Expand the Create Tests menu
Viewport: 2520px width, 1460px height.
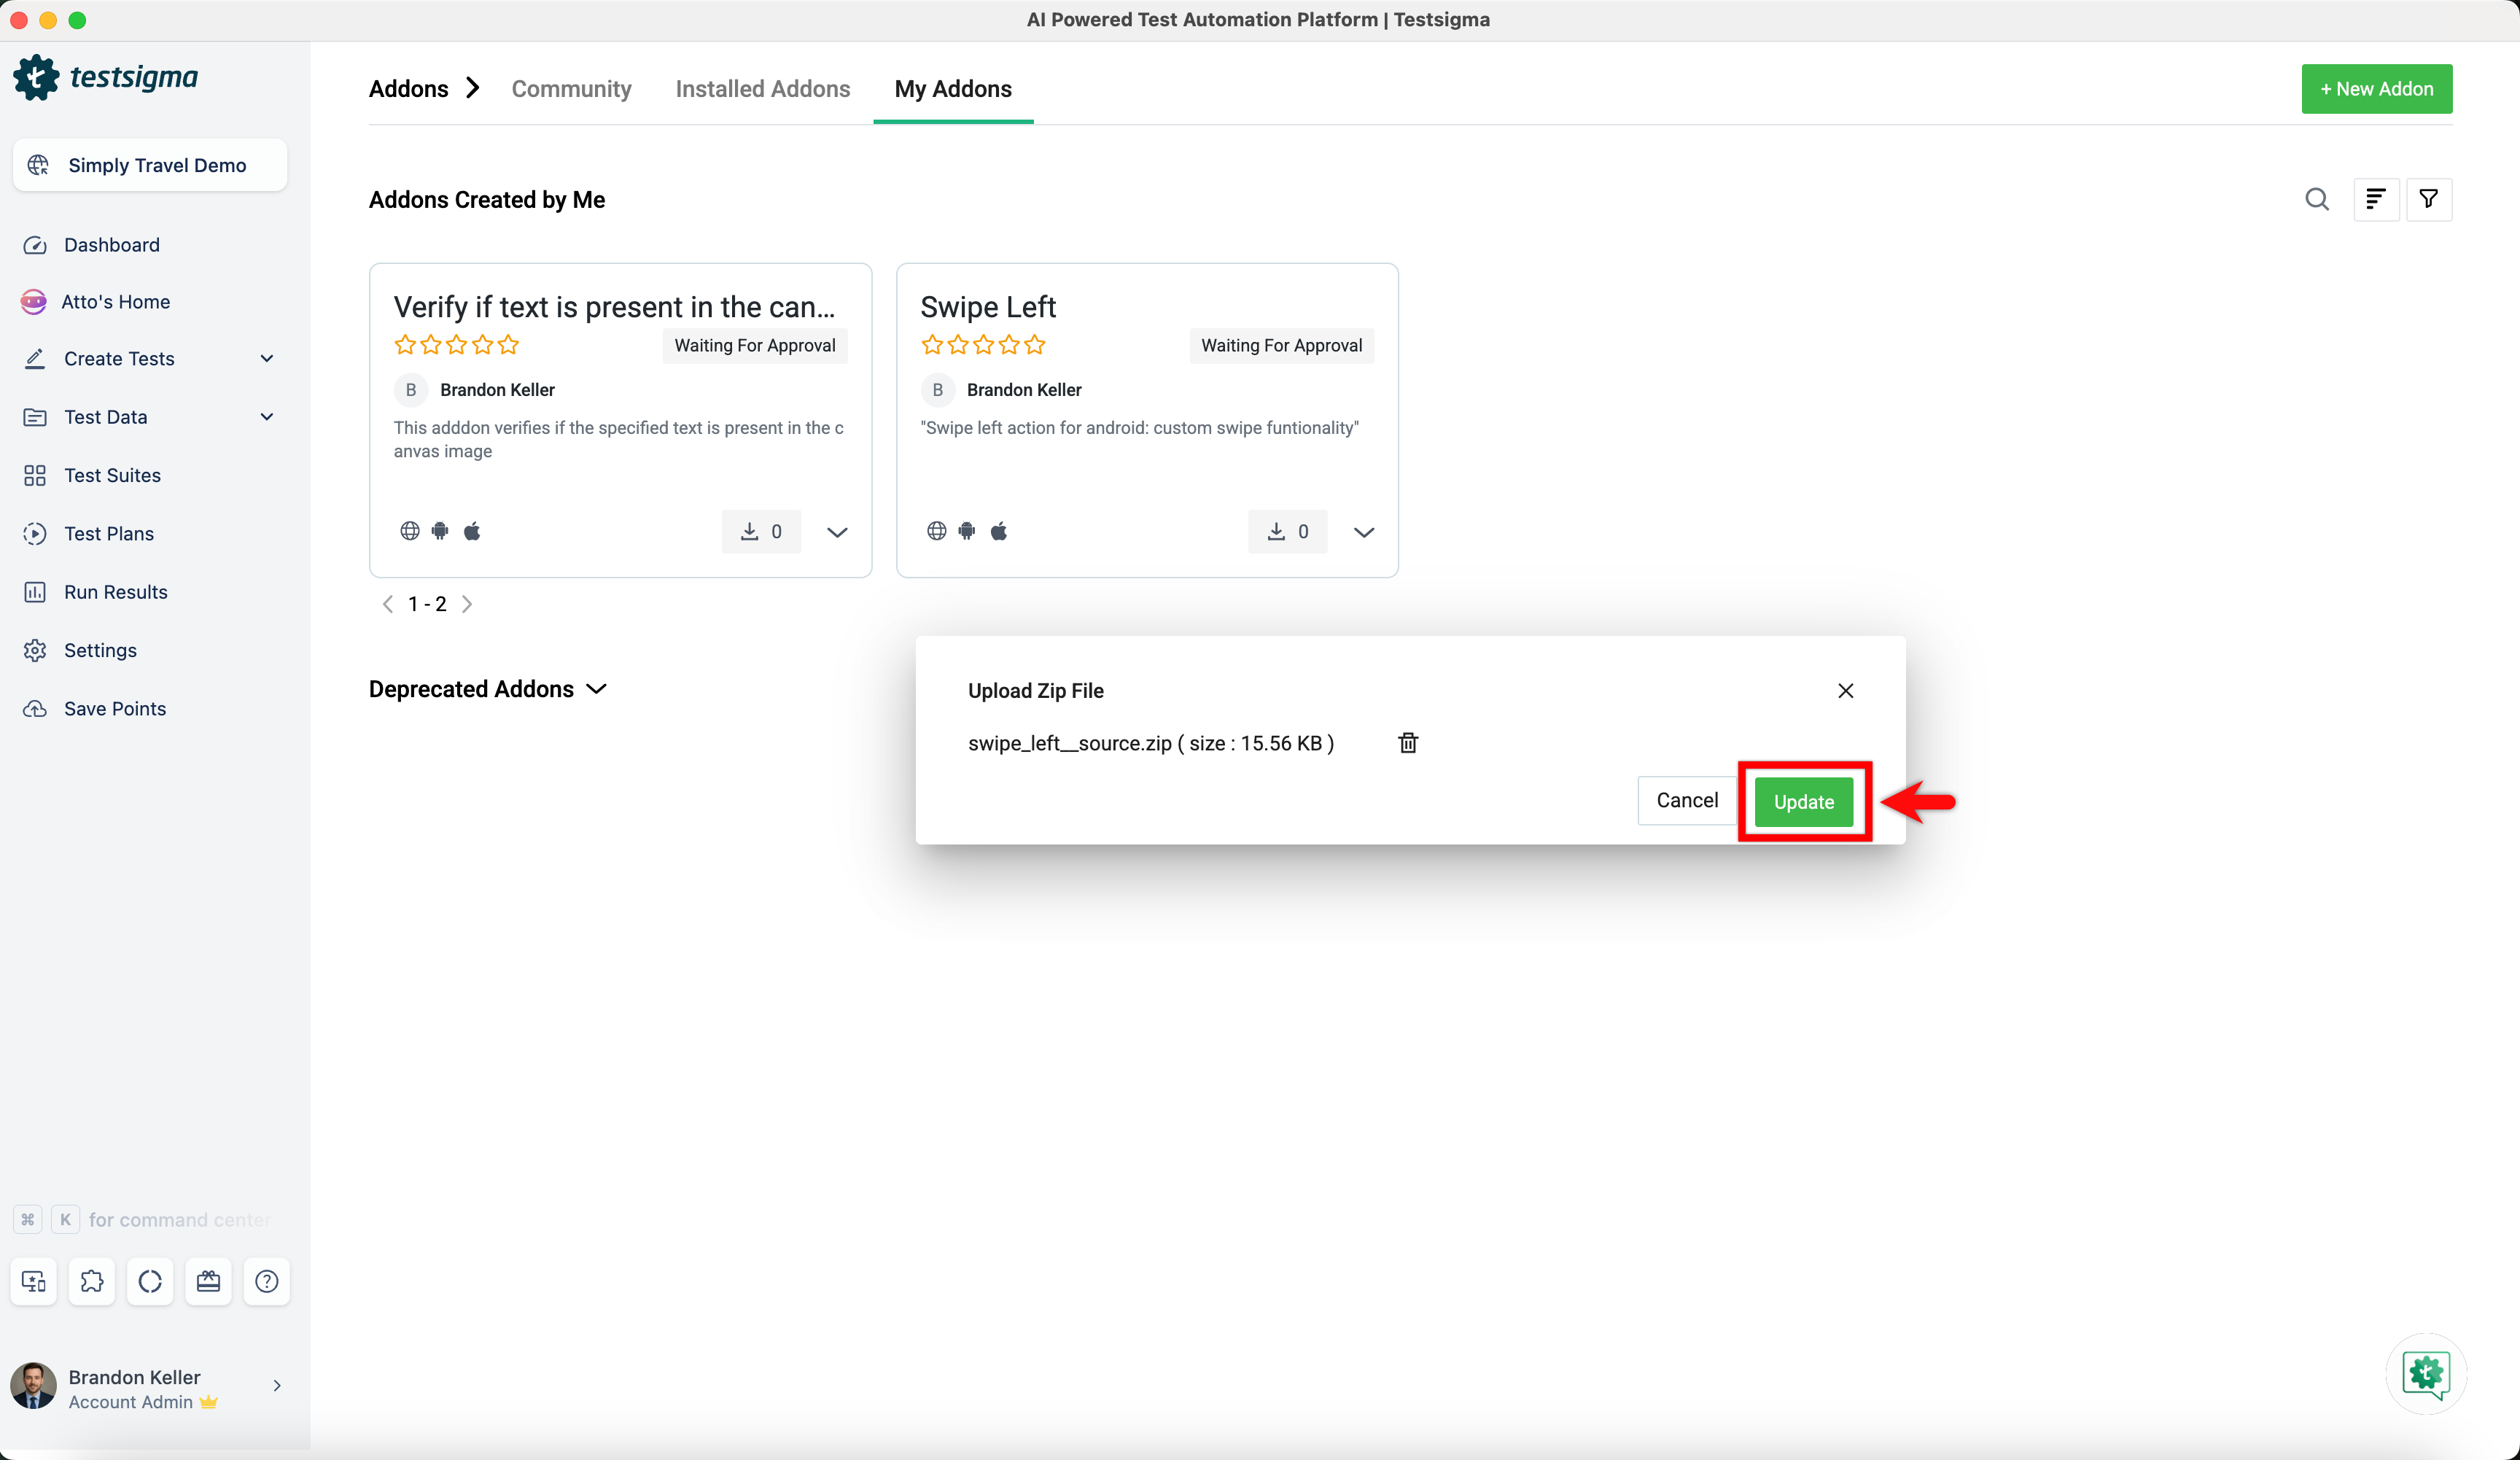(266, 358)
